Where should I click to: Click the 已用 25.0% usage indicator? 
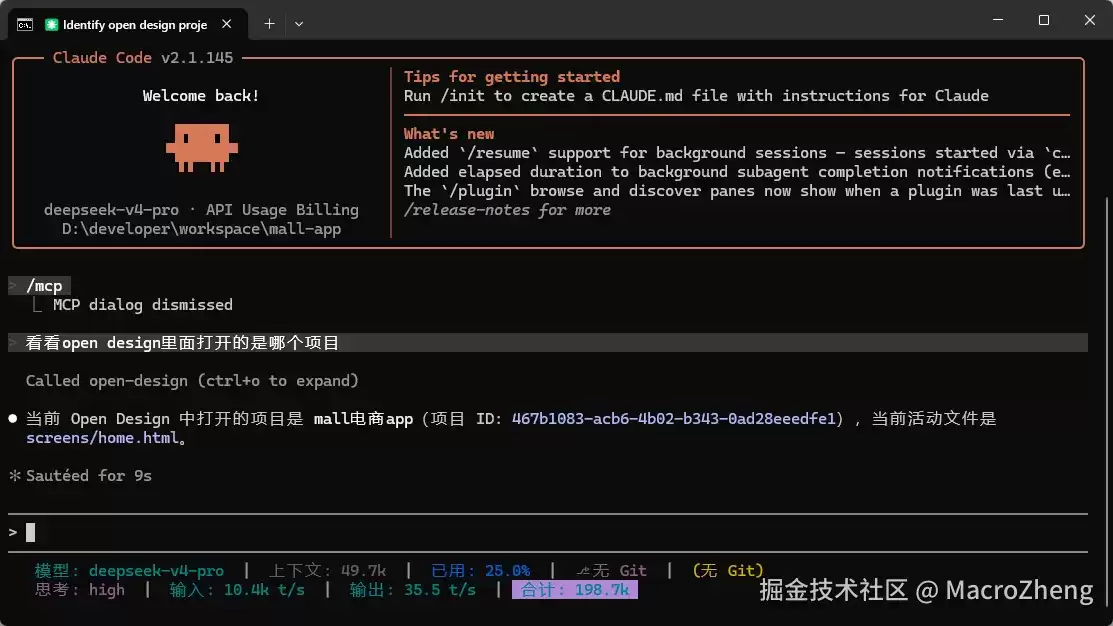click(481, 571)
